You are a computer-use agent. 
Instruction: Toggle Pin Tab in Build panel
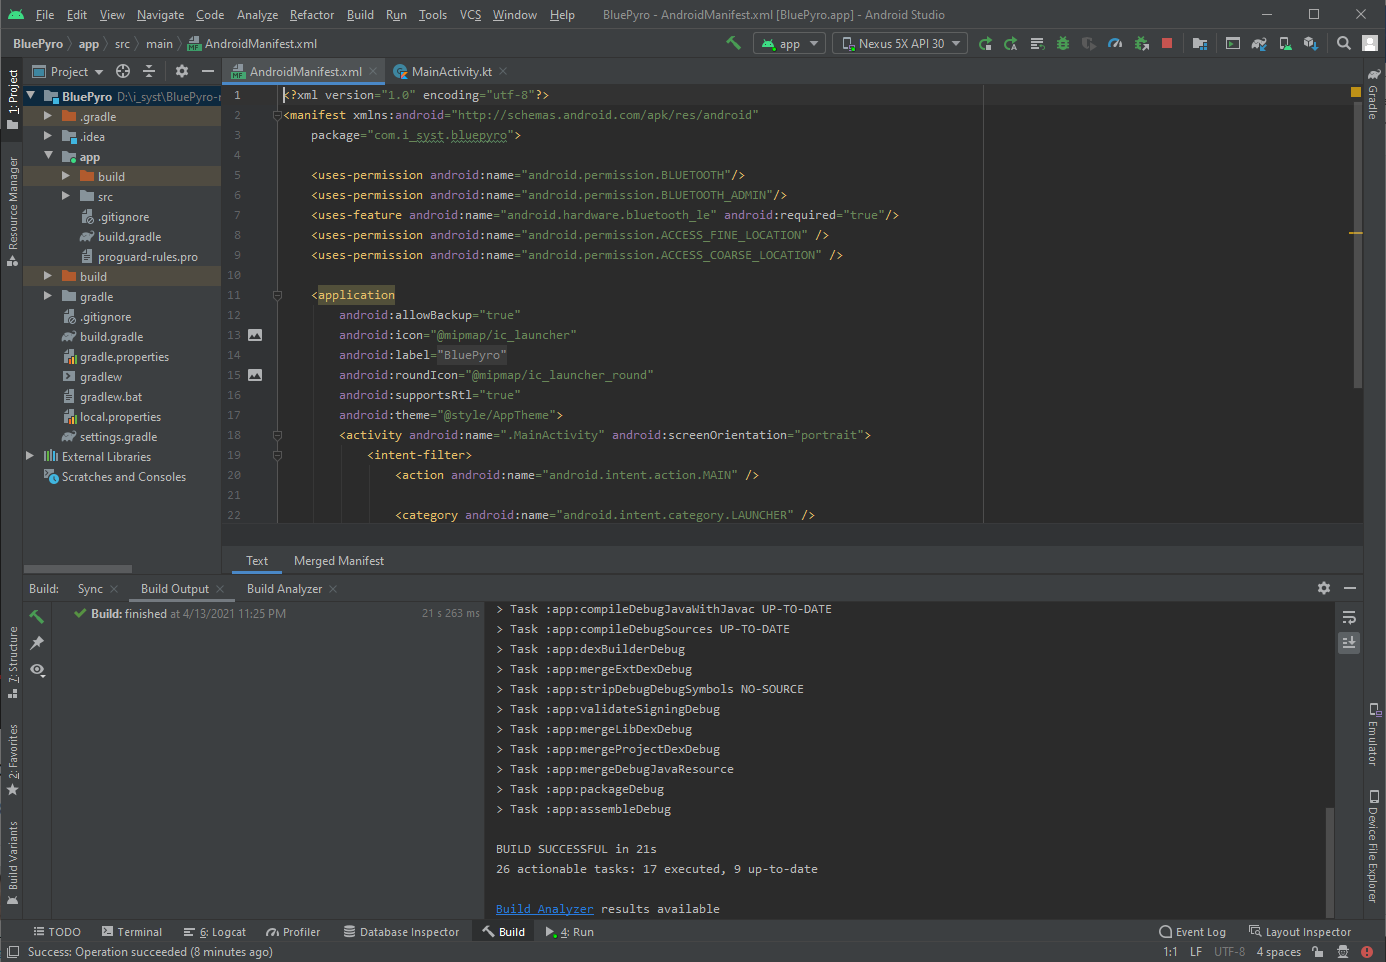(x=37, y=643)
